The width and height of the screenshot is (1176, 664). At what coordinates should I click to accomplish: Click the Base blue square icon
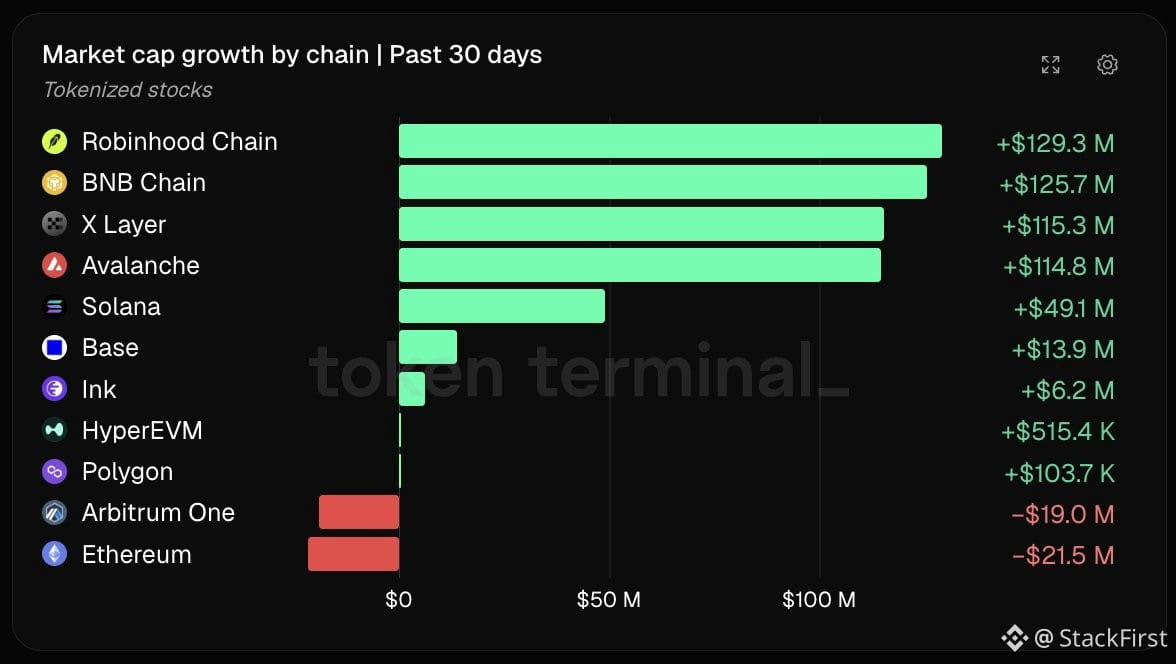pyautogui.click(x=55, y=347)
